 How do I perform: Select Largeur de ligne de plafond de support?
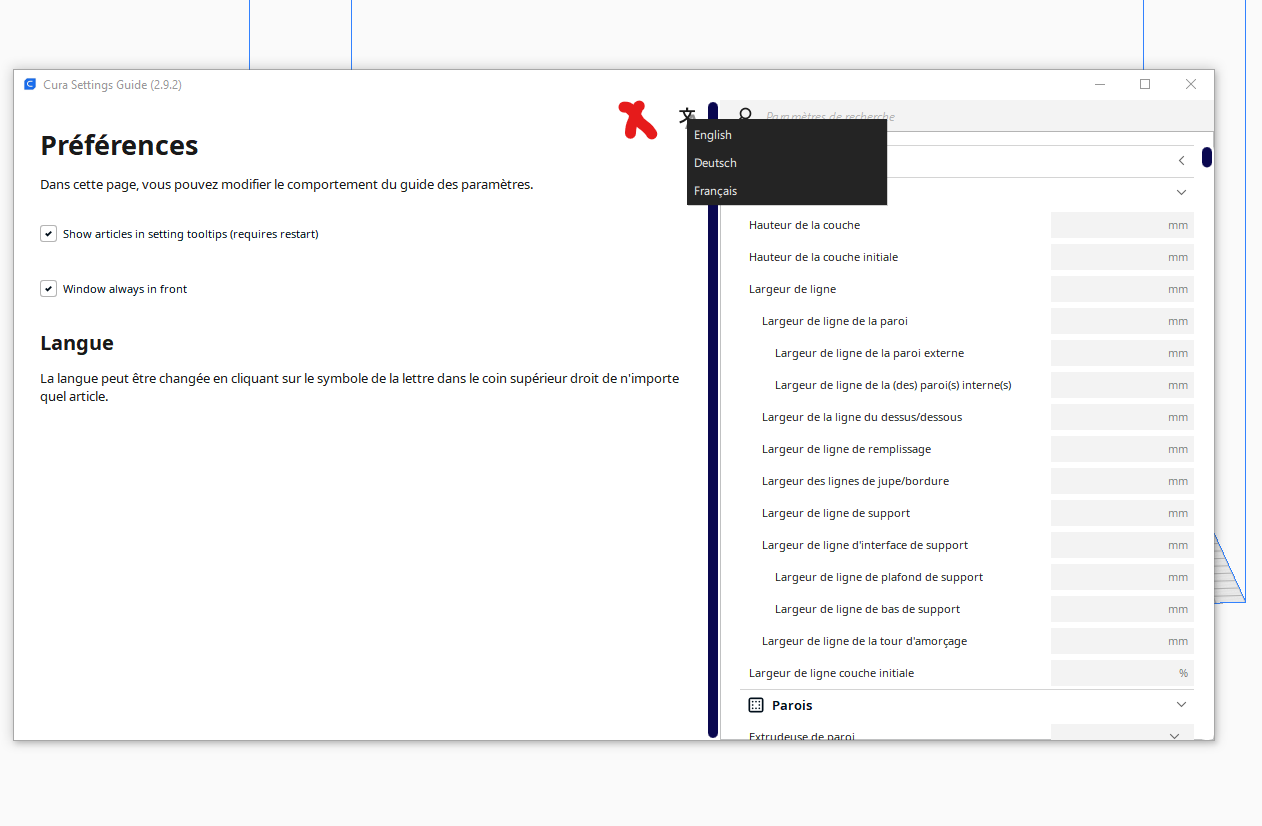point(879,577)
